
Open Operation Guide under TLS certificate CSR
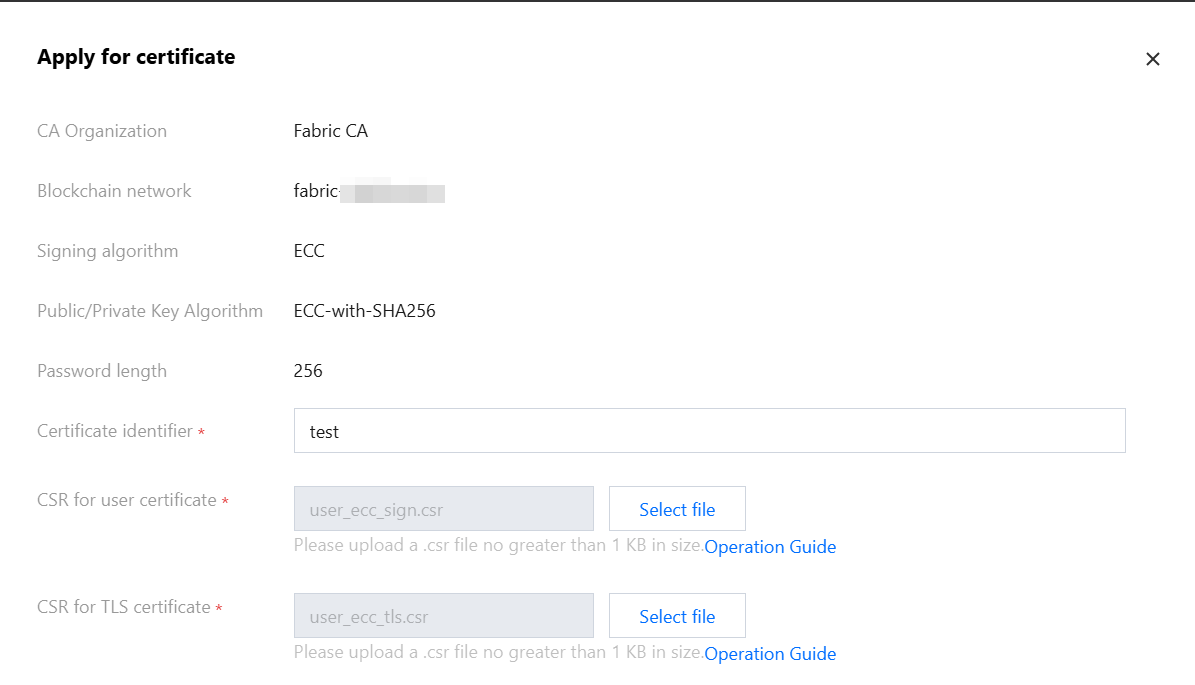coord(770,654)
